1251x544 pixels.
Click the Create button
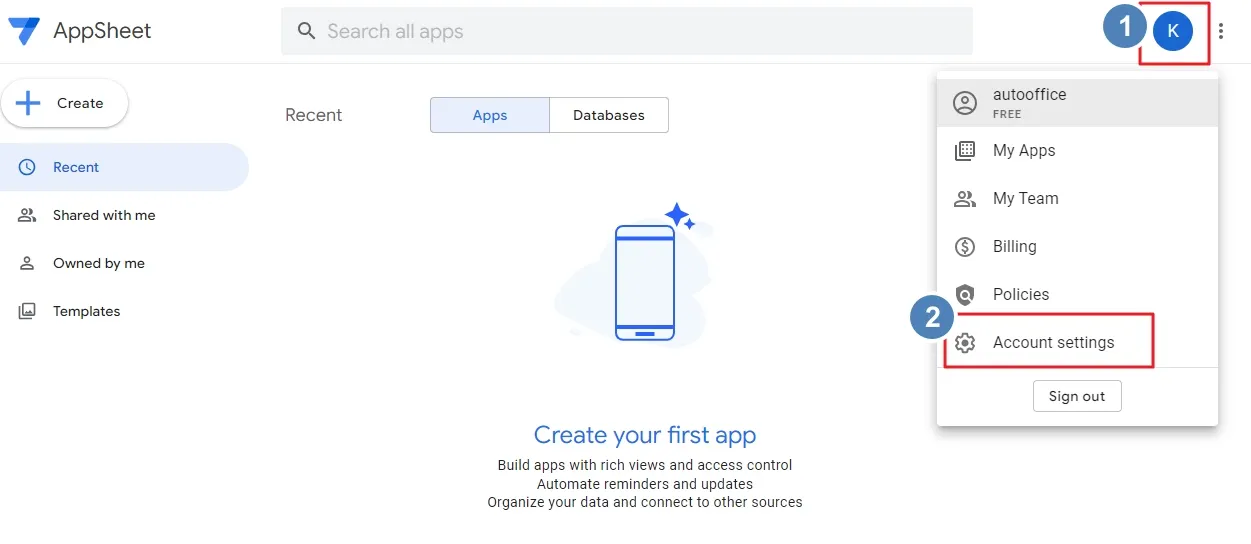coord(65,103)
